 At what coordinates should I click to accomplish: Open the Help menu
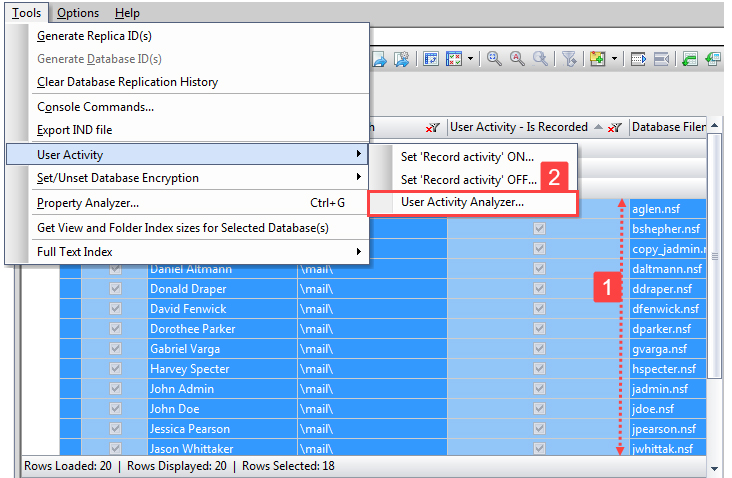[127, 13]
